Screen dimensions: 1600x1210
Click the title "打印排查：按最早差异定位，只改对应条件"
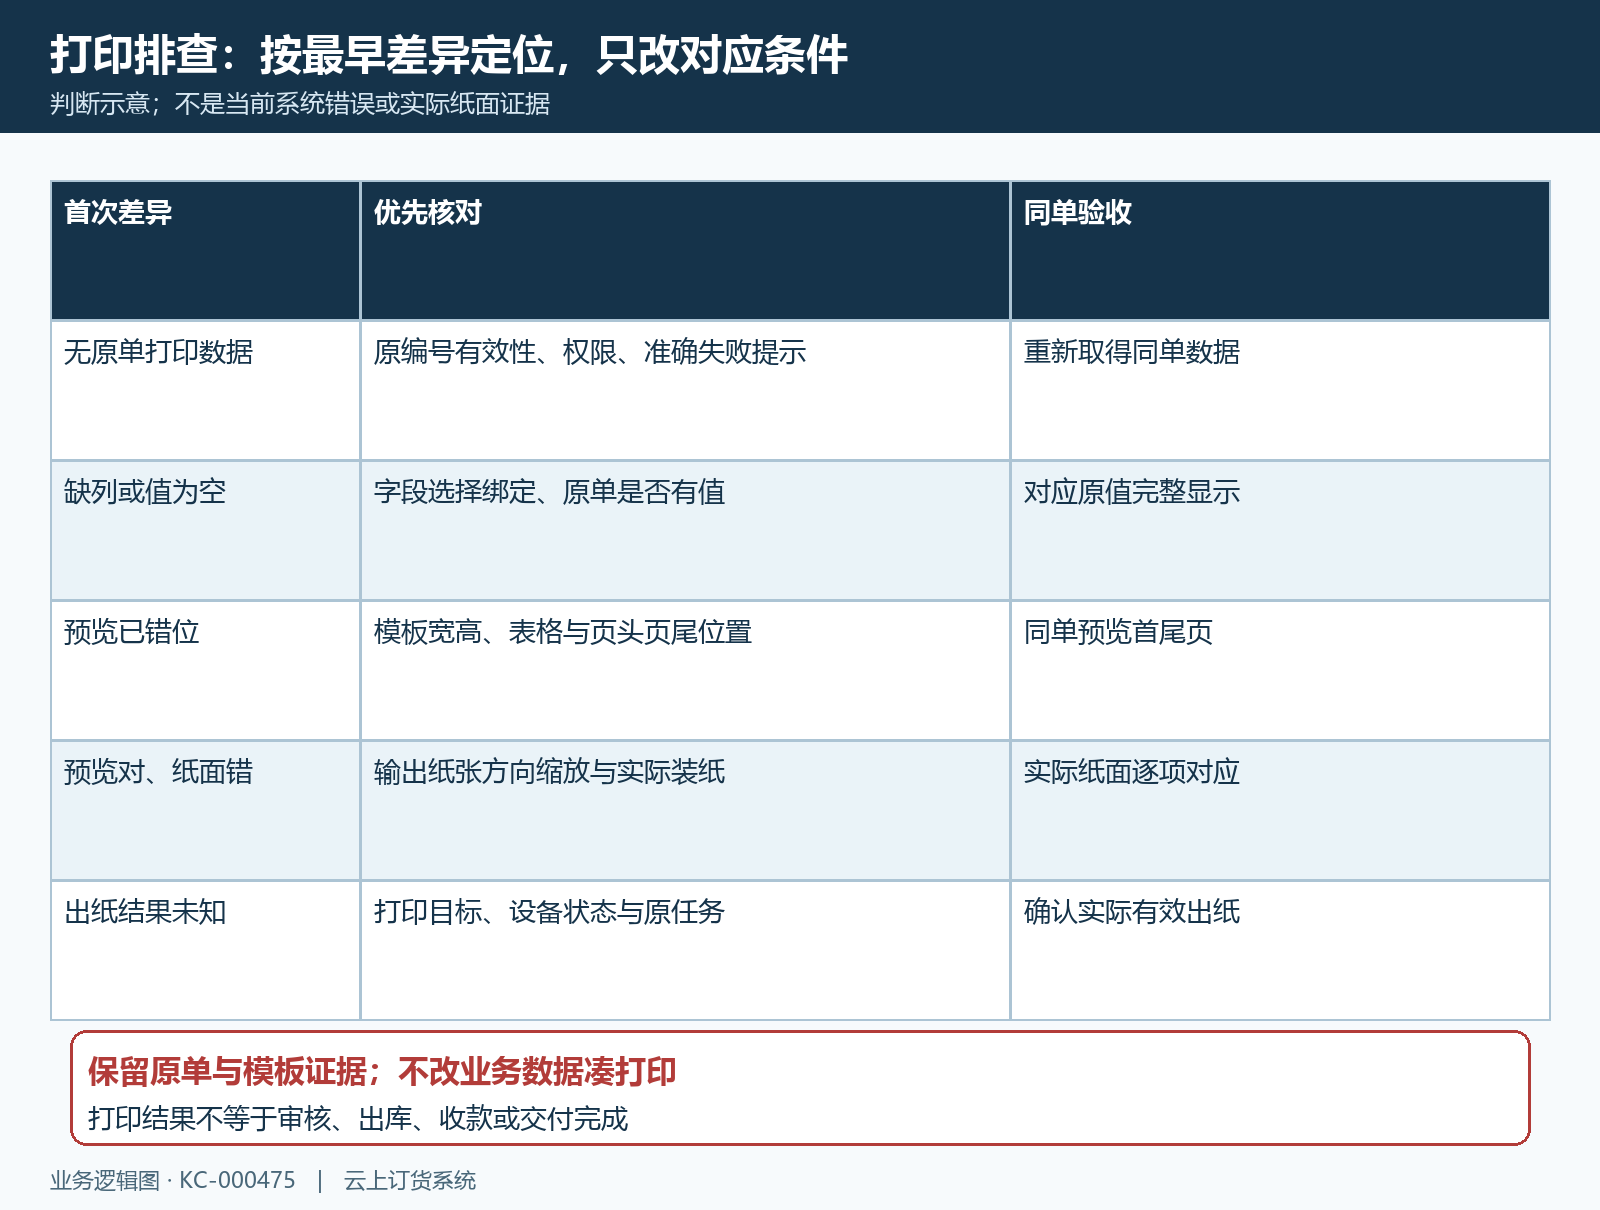pyautogui.click(x=449, y=55)
